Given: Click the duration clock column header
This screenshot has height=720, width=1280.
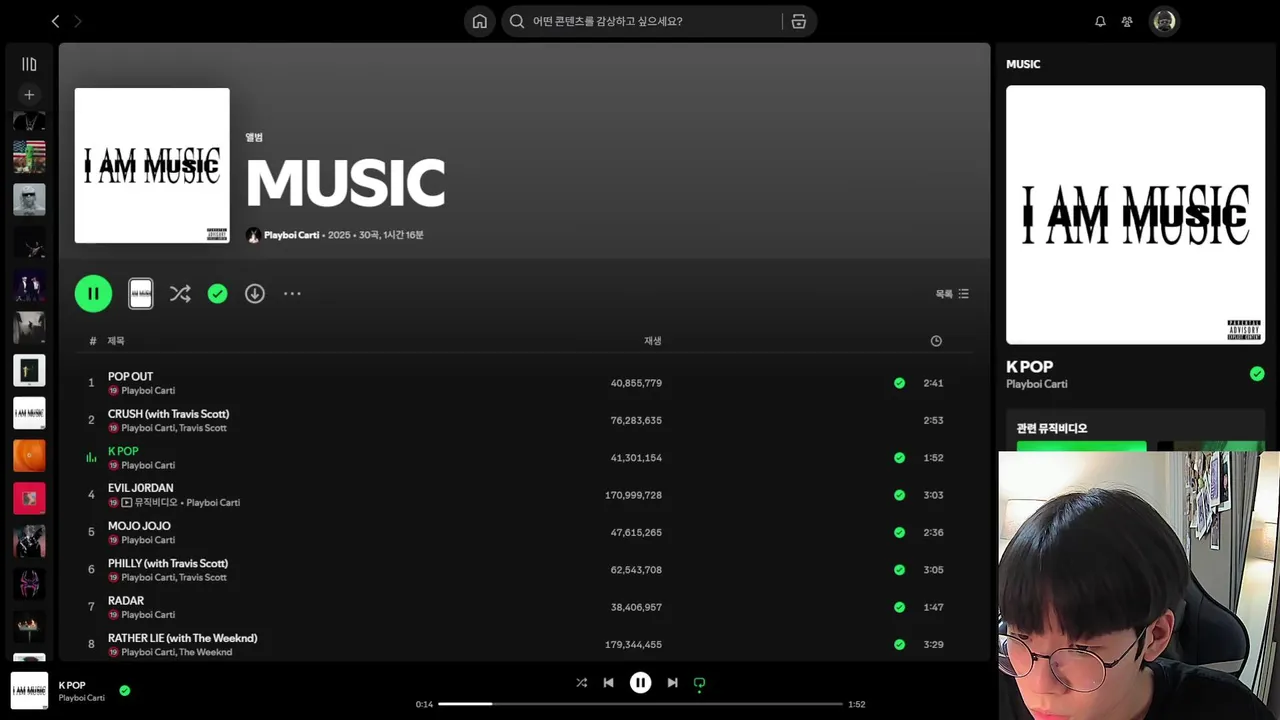Looking at the screenshot, I should [x=936, y=341].
